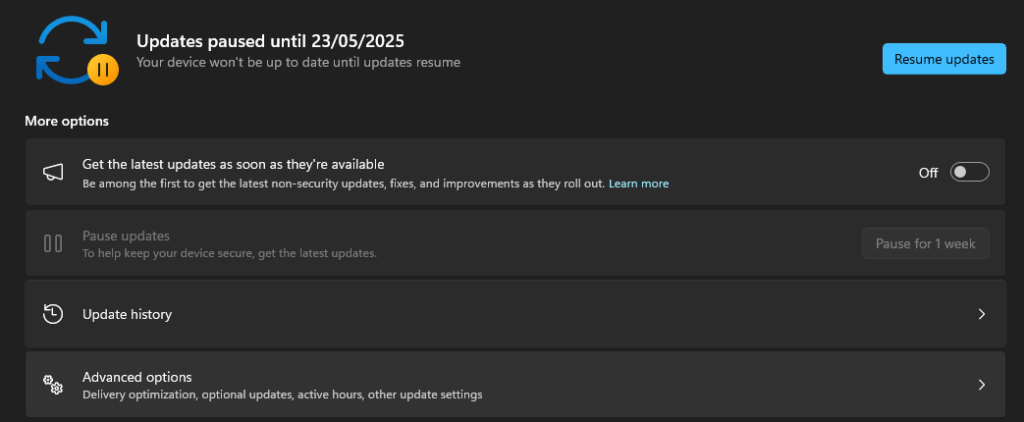This screenshot has width=1024, height=422.
Task: Click the megaphone icon beside latest updates
Action: click(x=53, y=172)
